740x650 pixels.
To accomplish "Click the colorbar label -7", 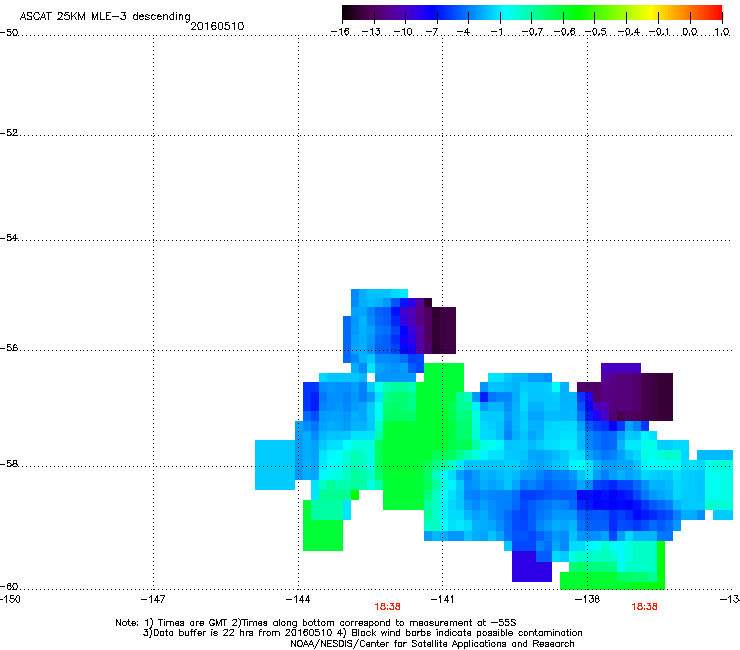I will point(431,32).
